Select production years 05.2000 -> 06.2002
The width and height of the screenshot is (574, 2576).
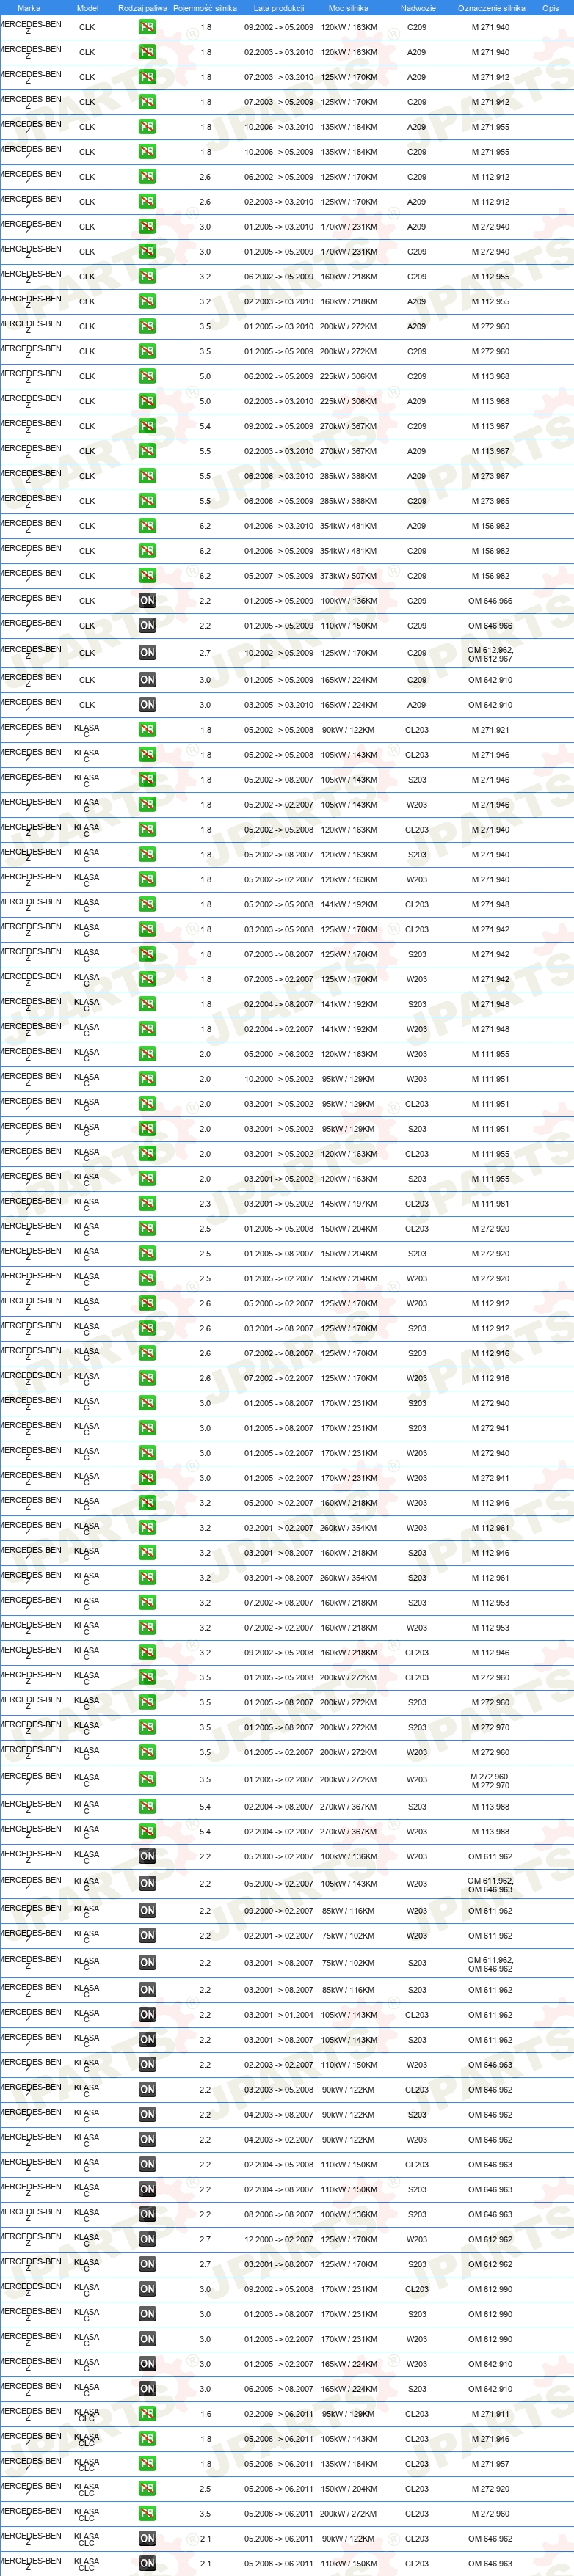(x=279, y=1054)
